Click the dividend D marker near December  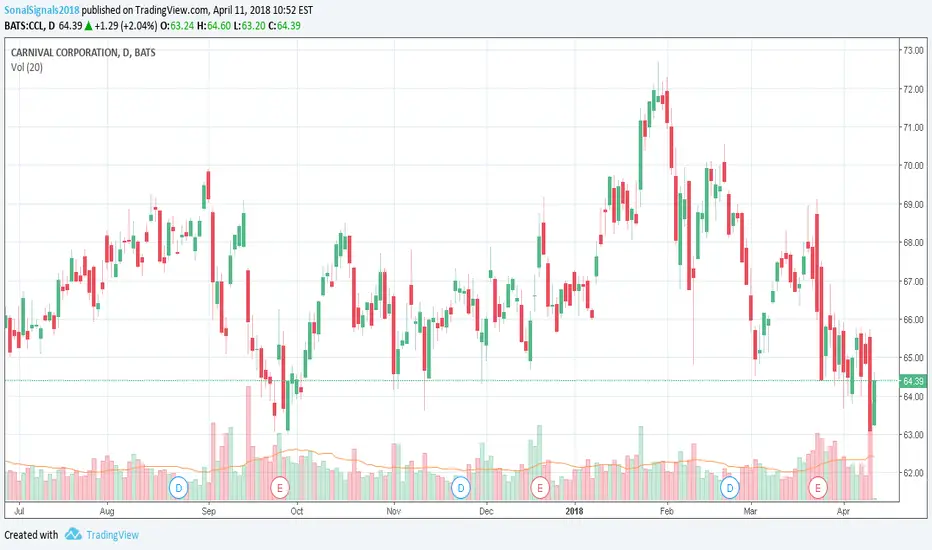coord(461,488)
